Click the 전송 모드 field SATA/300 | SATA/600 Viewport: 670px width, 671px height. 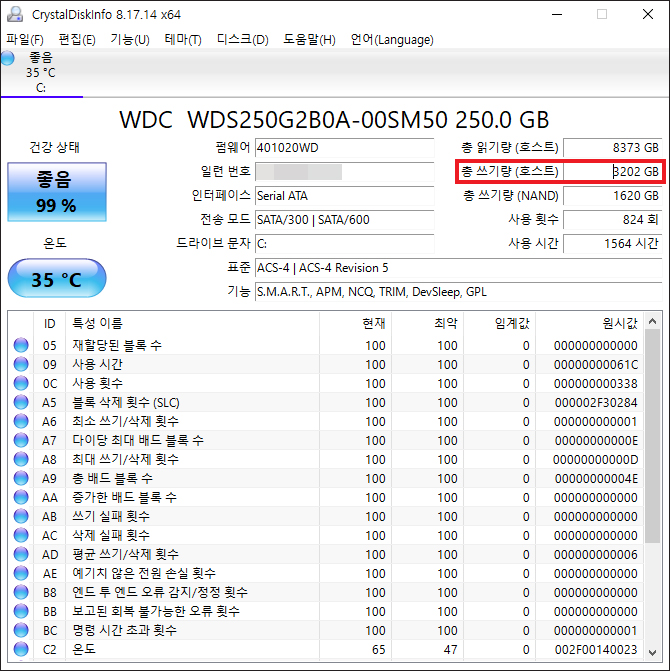[344, 220]
